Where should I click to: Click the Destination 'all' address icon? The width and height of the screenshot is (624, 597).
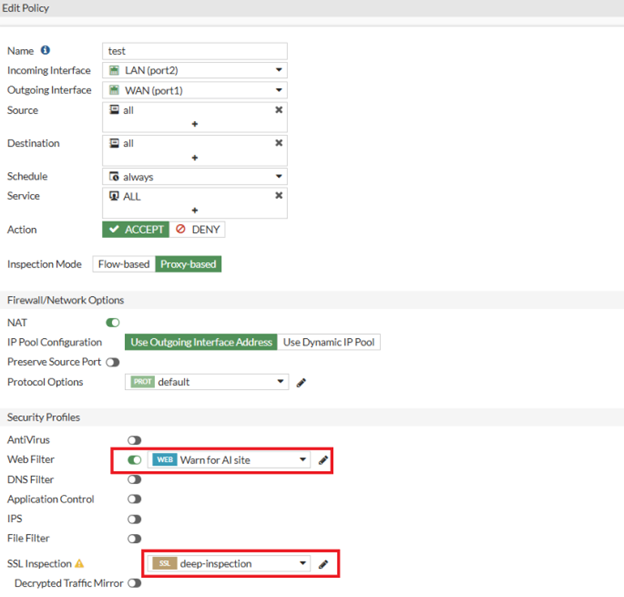(x=114, y=143)
